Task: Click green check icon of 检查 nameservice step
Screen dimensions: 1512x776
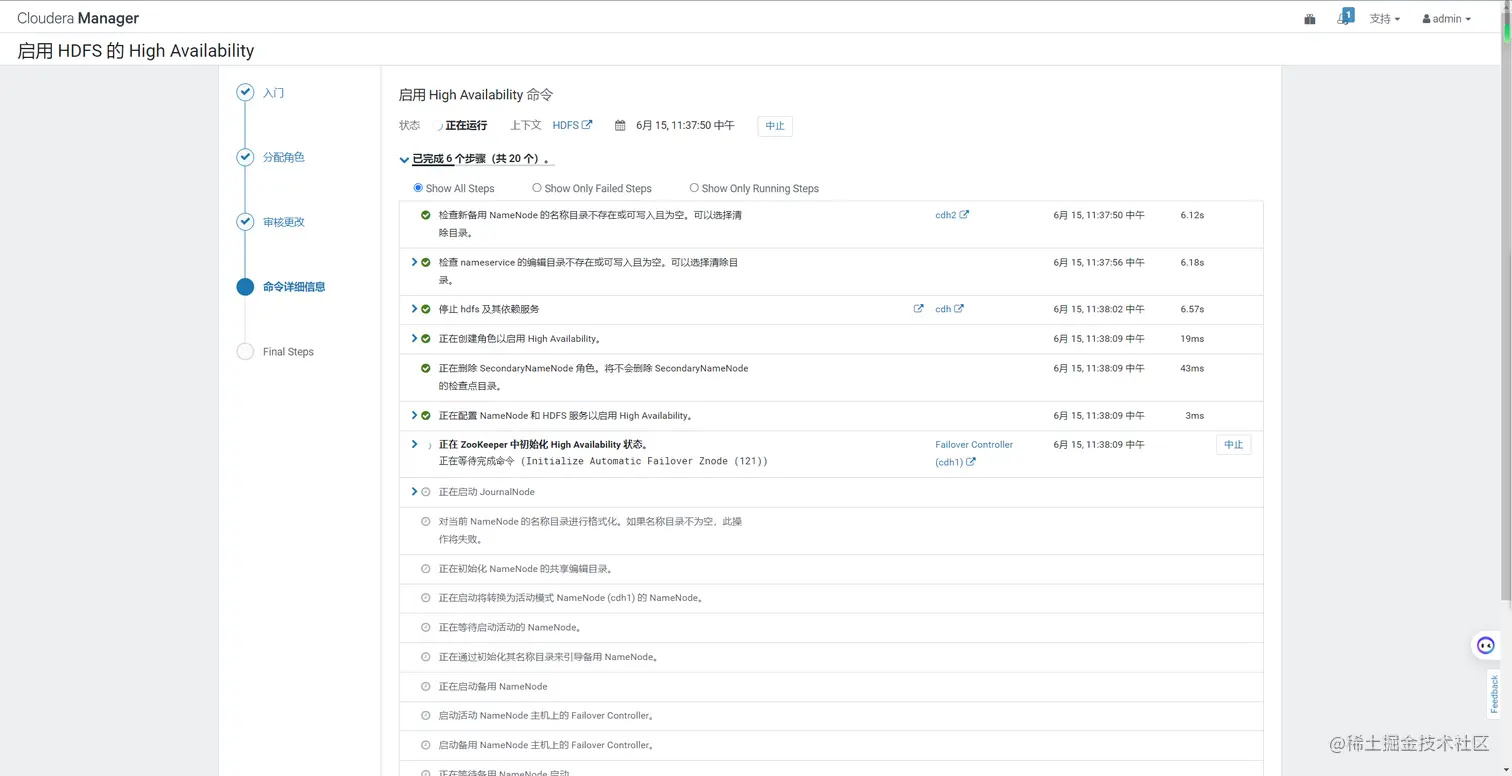Action: tap(426, 262)
